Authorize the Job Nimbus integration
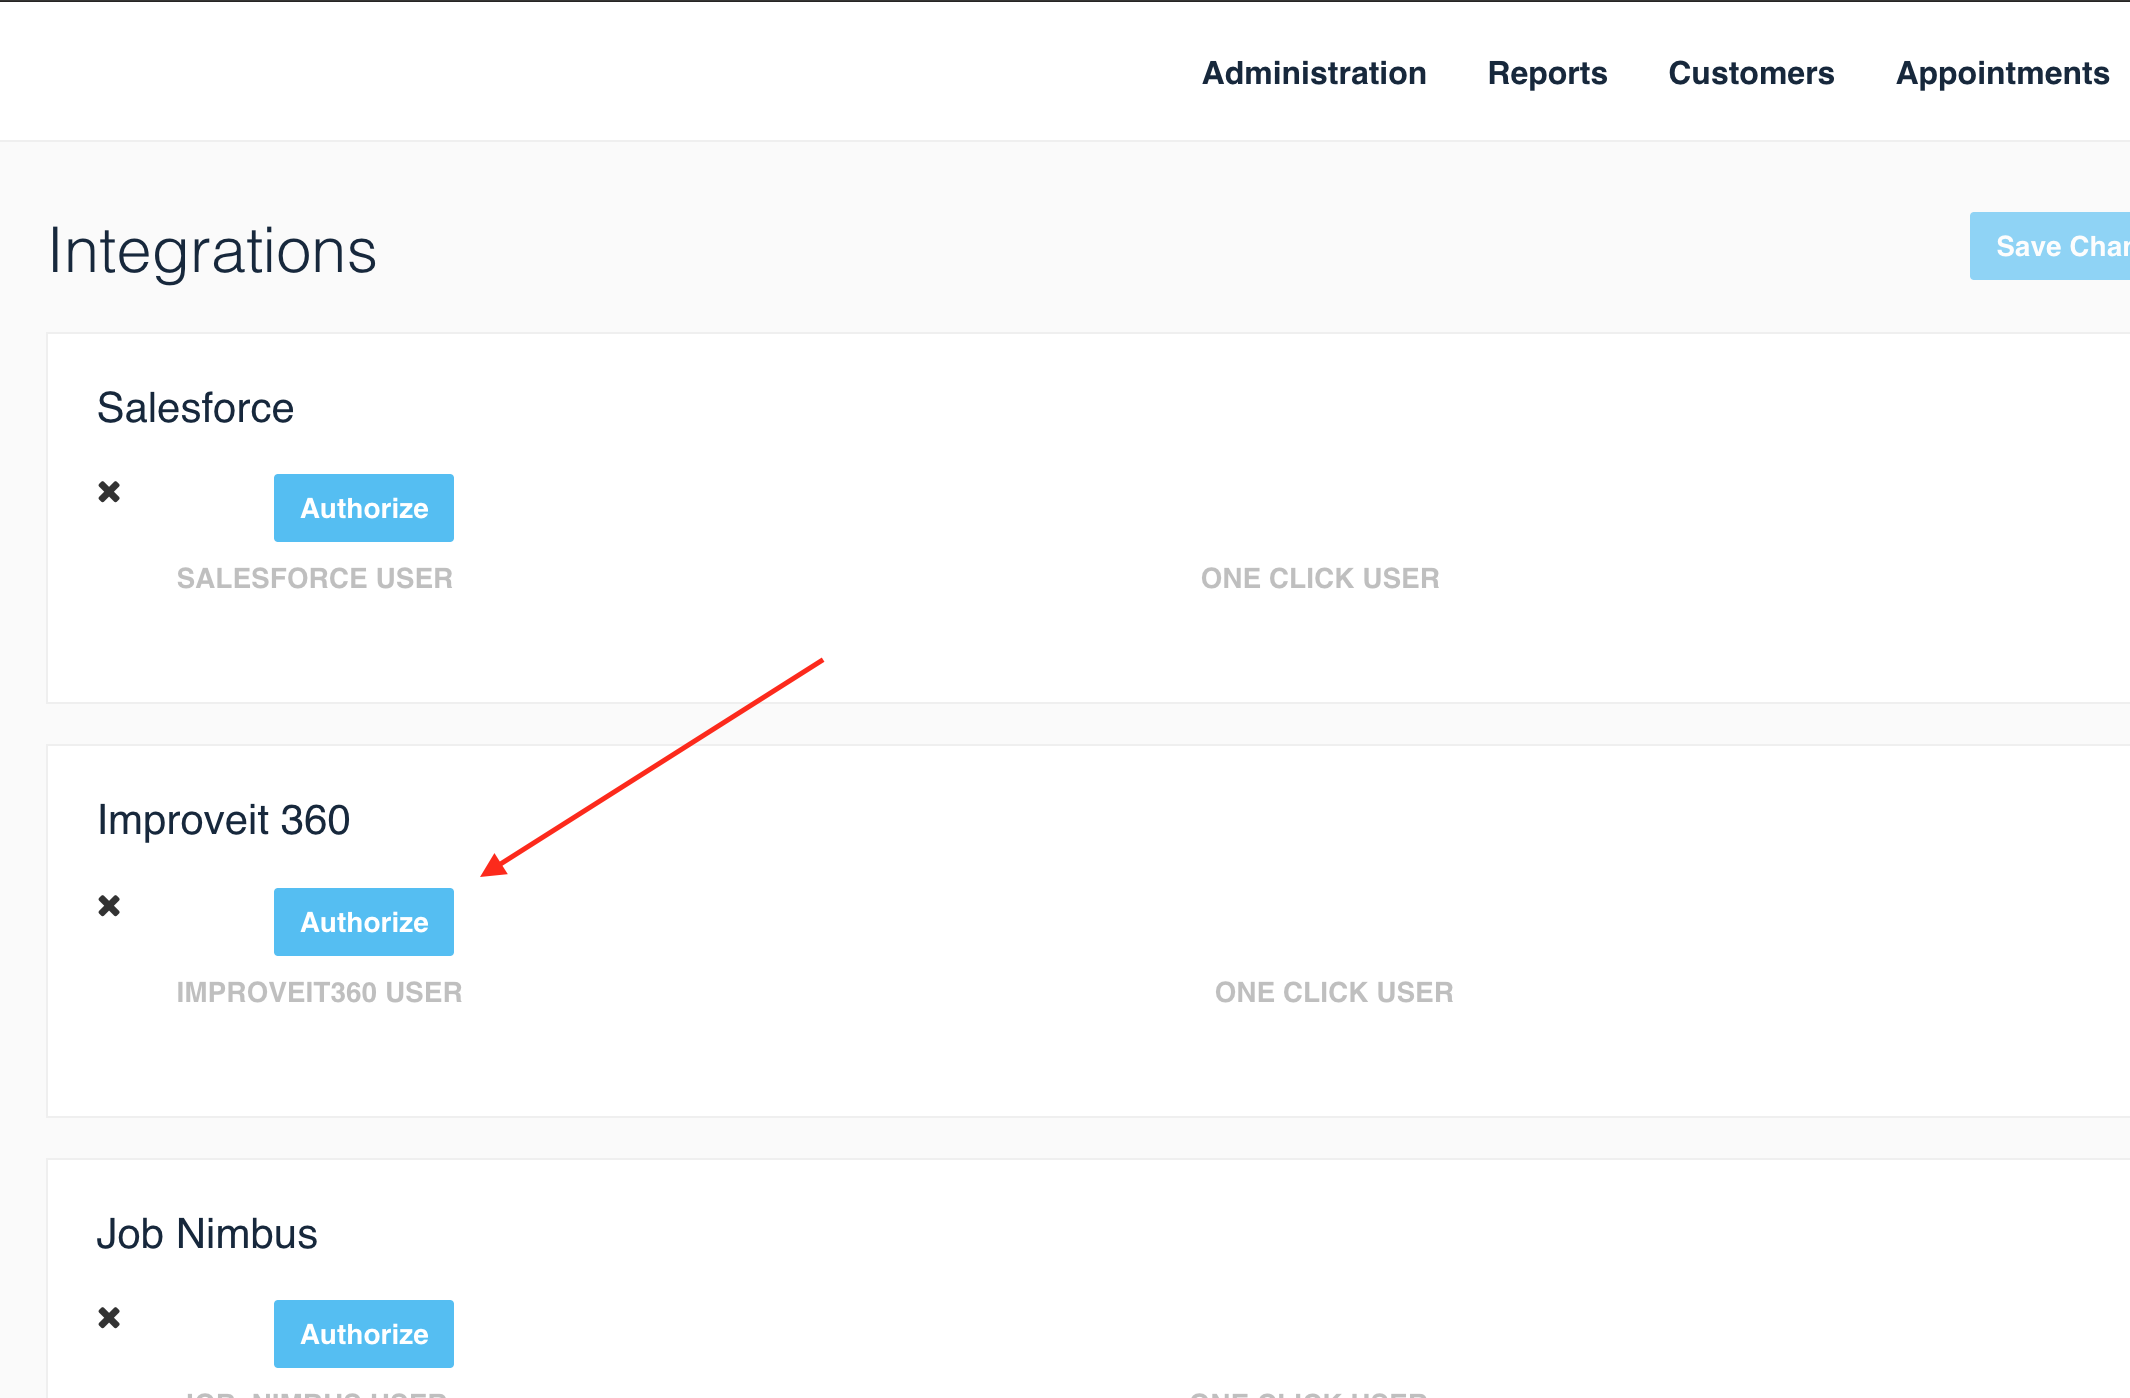This screenshot has width=2130, height=1398. (364, 1334)
